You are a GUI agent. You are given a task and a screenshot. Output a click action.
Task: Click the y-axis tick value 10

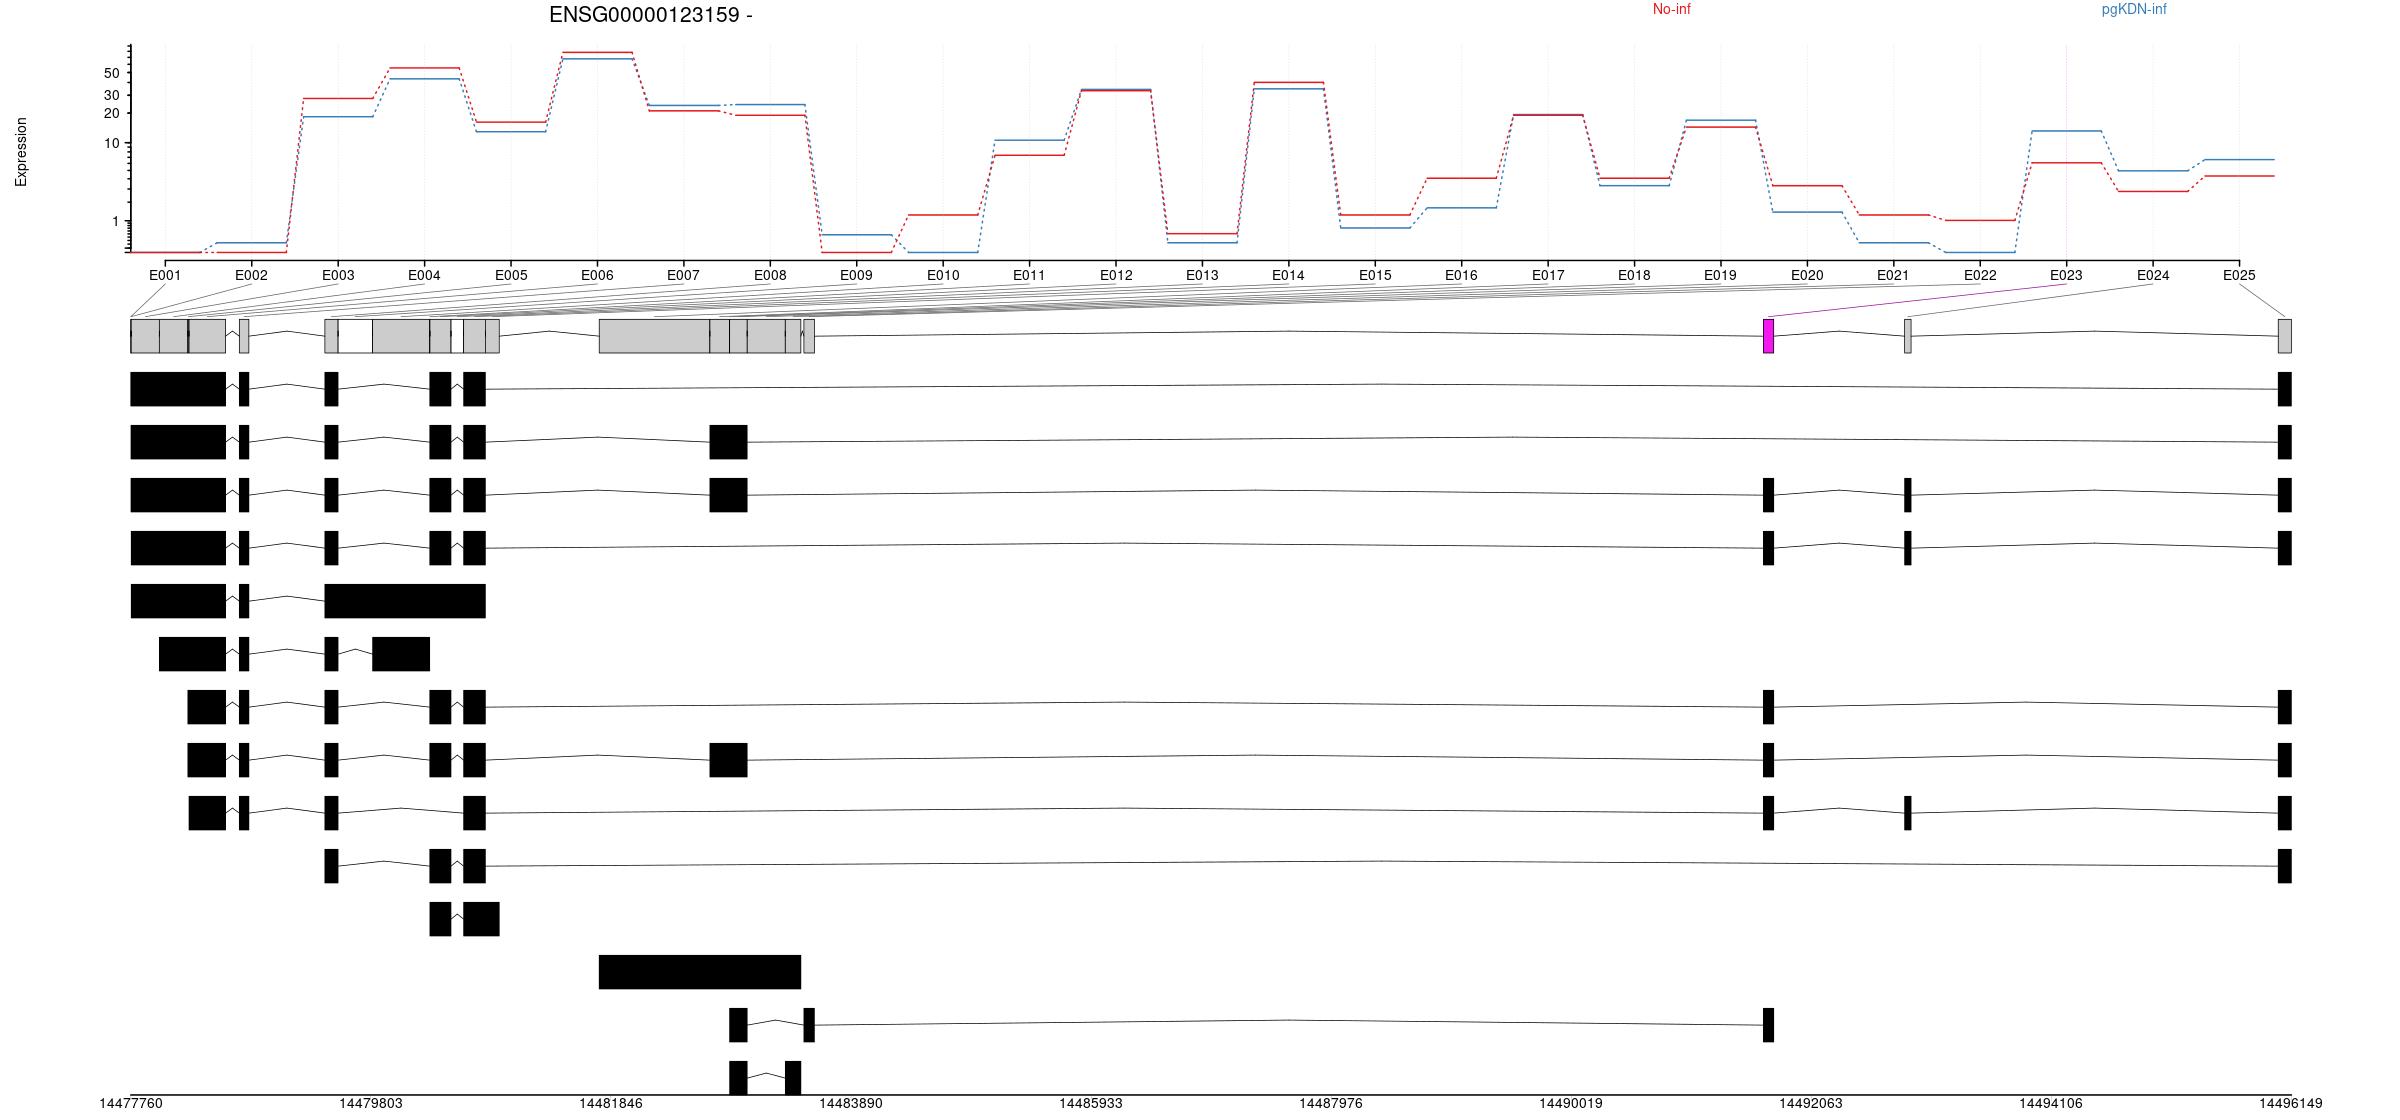click(x=111, y=143)
